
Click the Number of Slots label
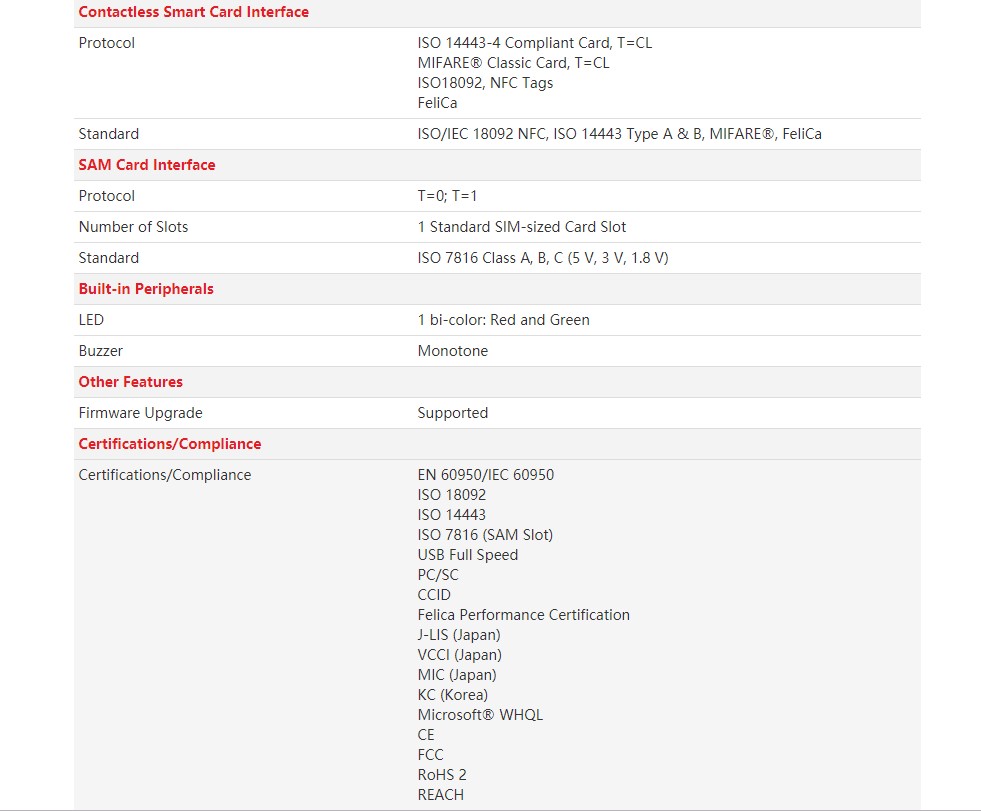pyautogui.click(x=133, y=227)
